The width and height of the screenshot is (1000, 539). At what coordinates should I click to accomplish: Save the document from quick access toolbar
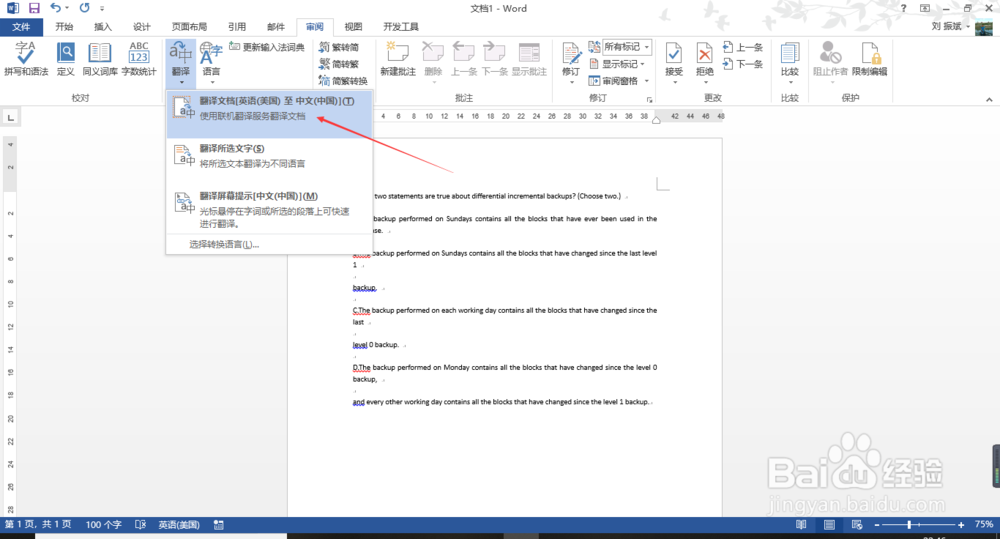coord(34,8)
